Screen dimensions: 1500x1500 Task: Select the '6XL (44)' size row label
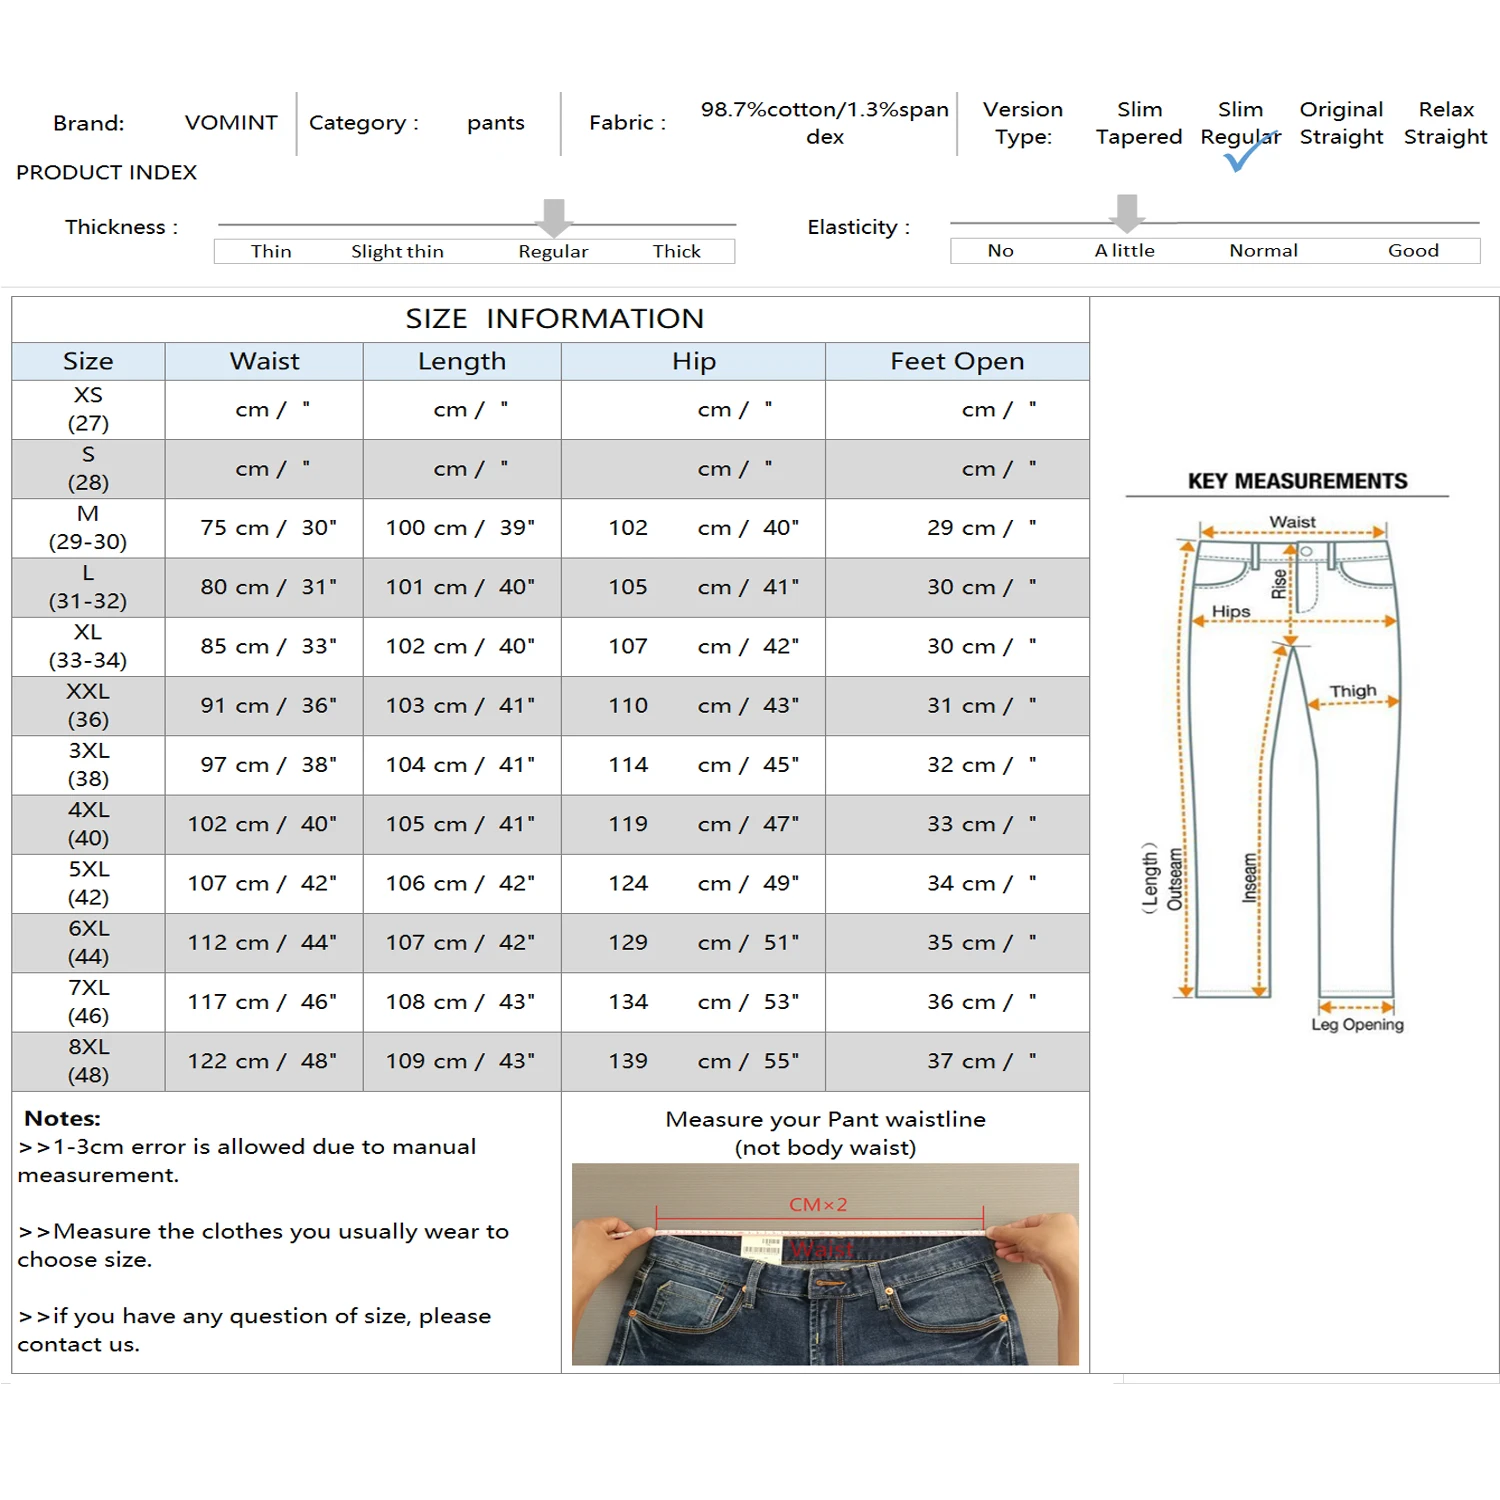pyautogui.click(x=88, y=942)
